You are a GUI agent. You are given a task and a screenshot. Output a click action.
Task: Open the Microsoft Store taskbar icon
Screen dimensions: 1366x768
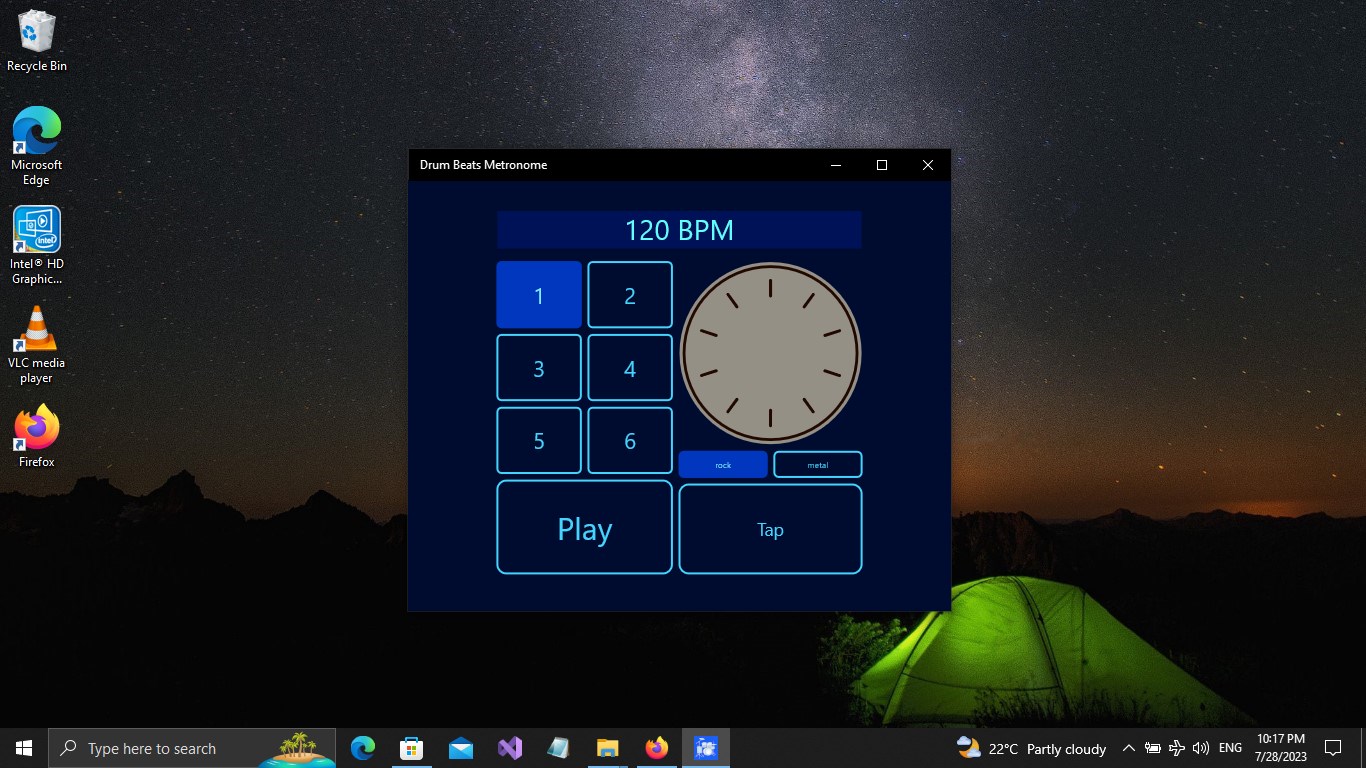pos(411,747)
